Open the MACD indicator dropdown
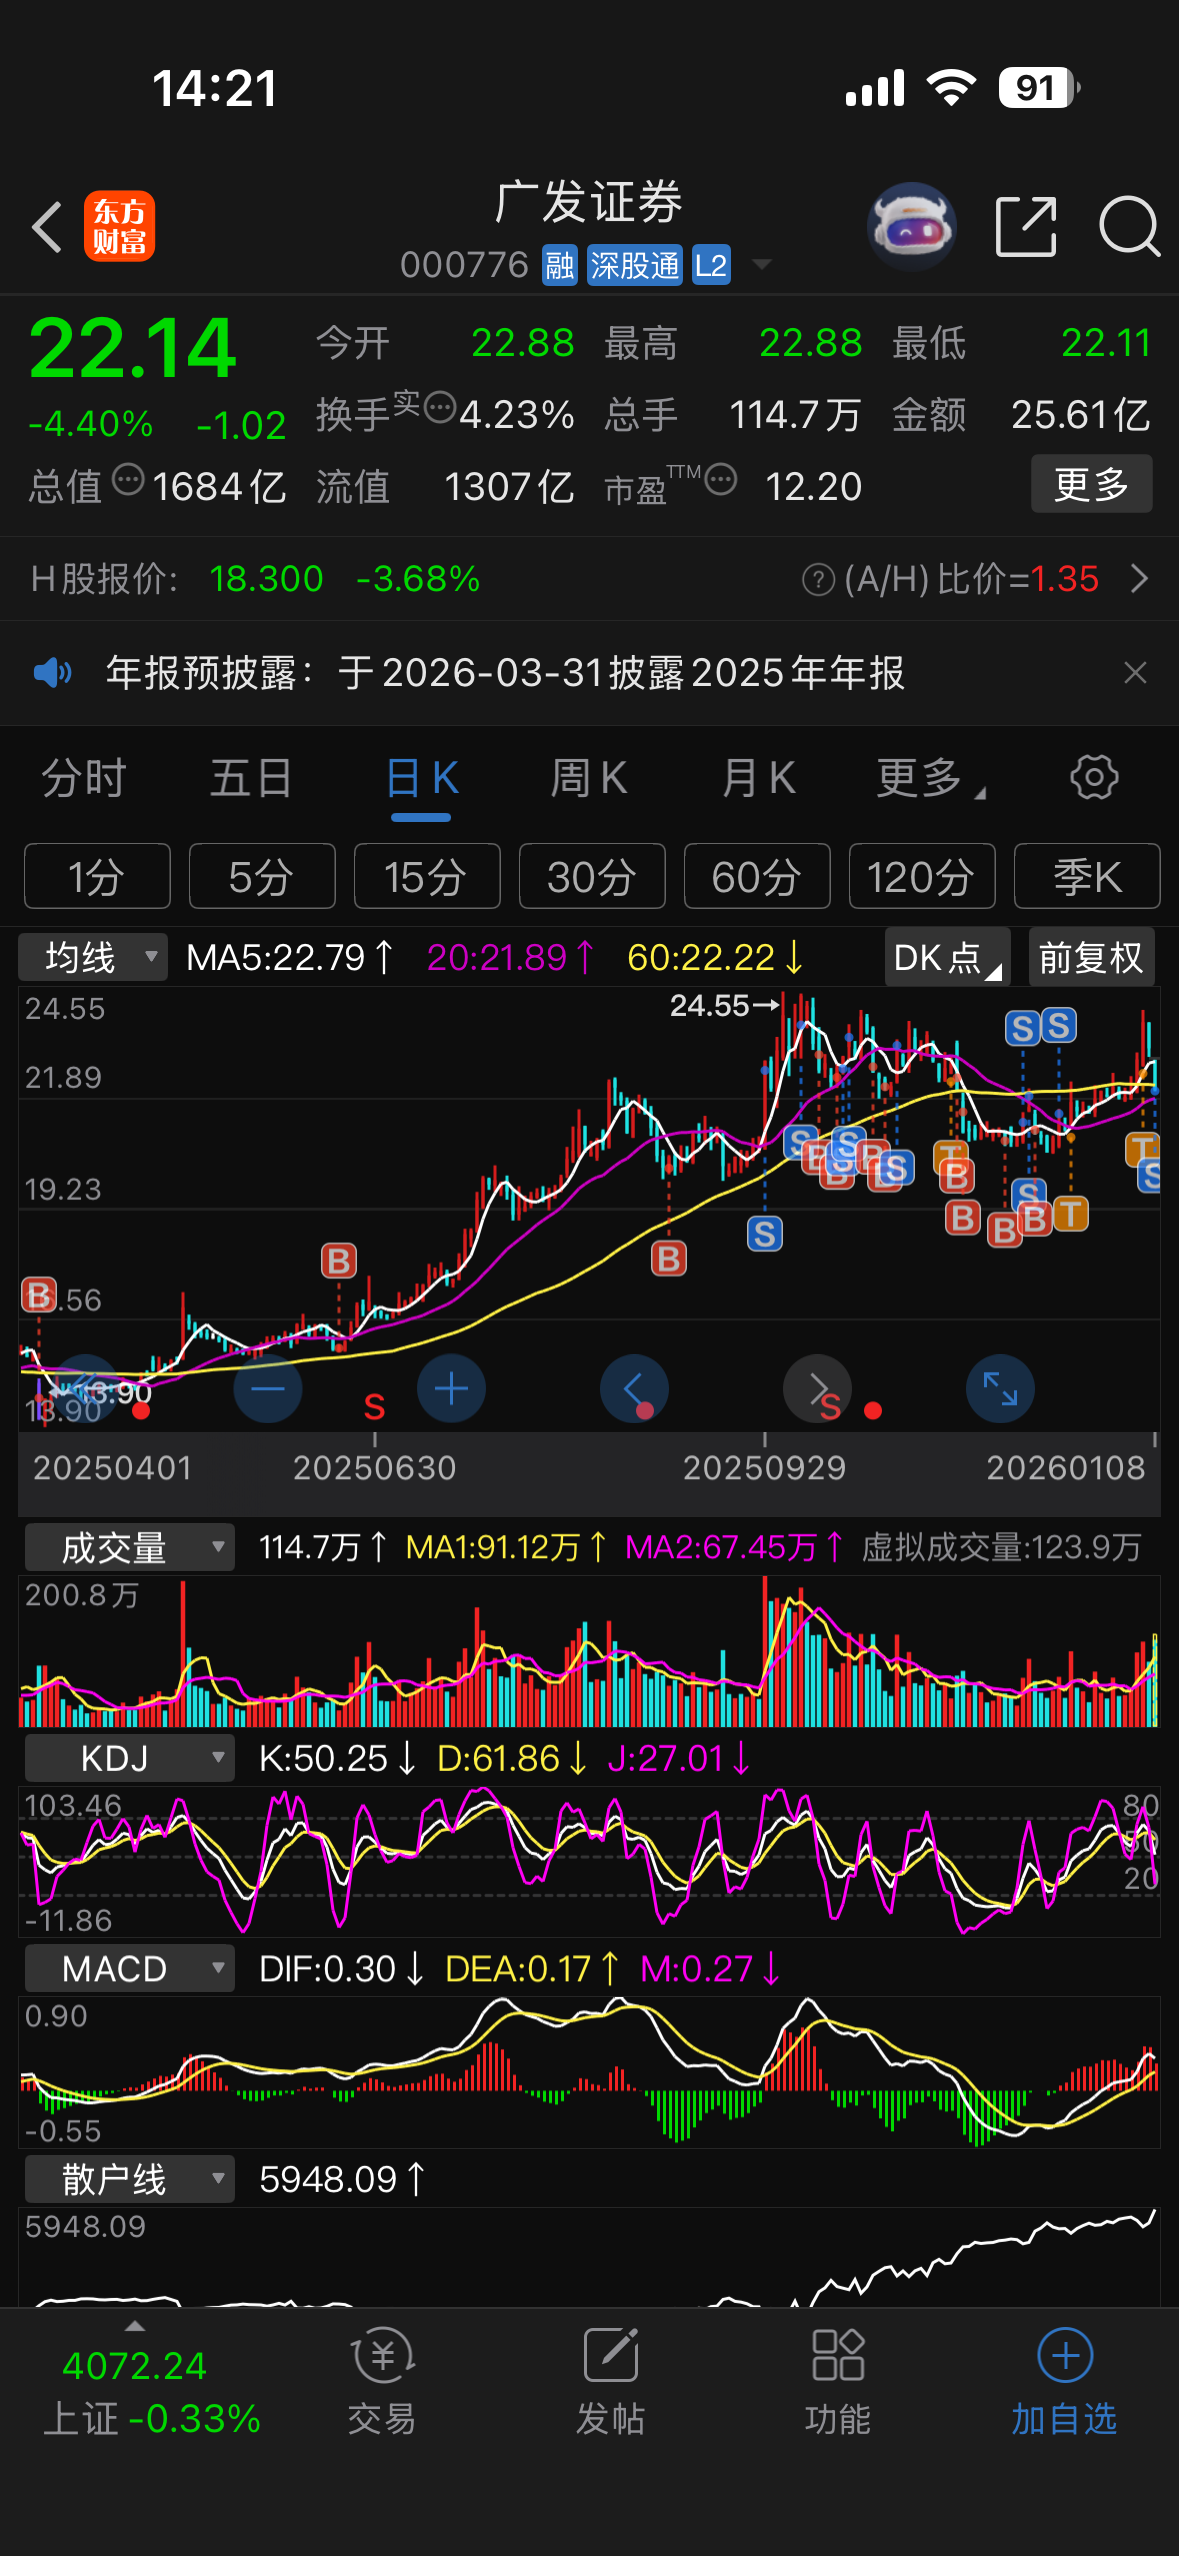This screenshot has width=1179, height=2556. 129,1969
